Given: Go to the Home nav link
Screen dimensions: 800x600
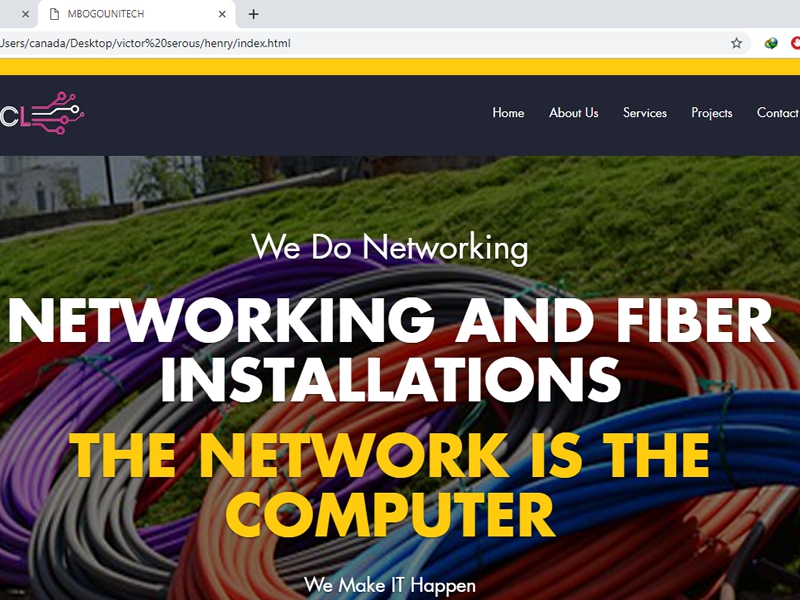Looking at the screenshot, I should pos(508,113).
